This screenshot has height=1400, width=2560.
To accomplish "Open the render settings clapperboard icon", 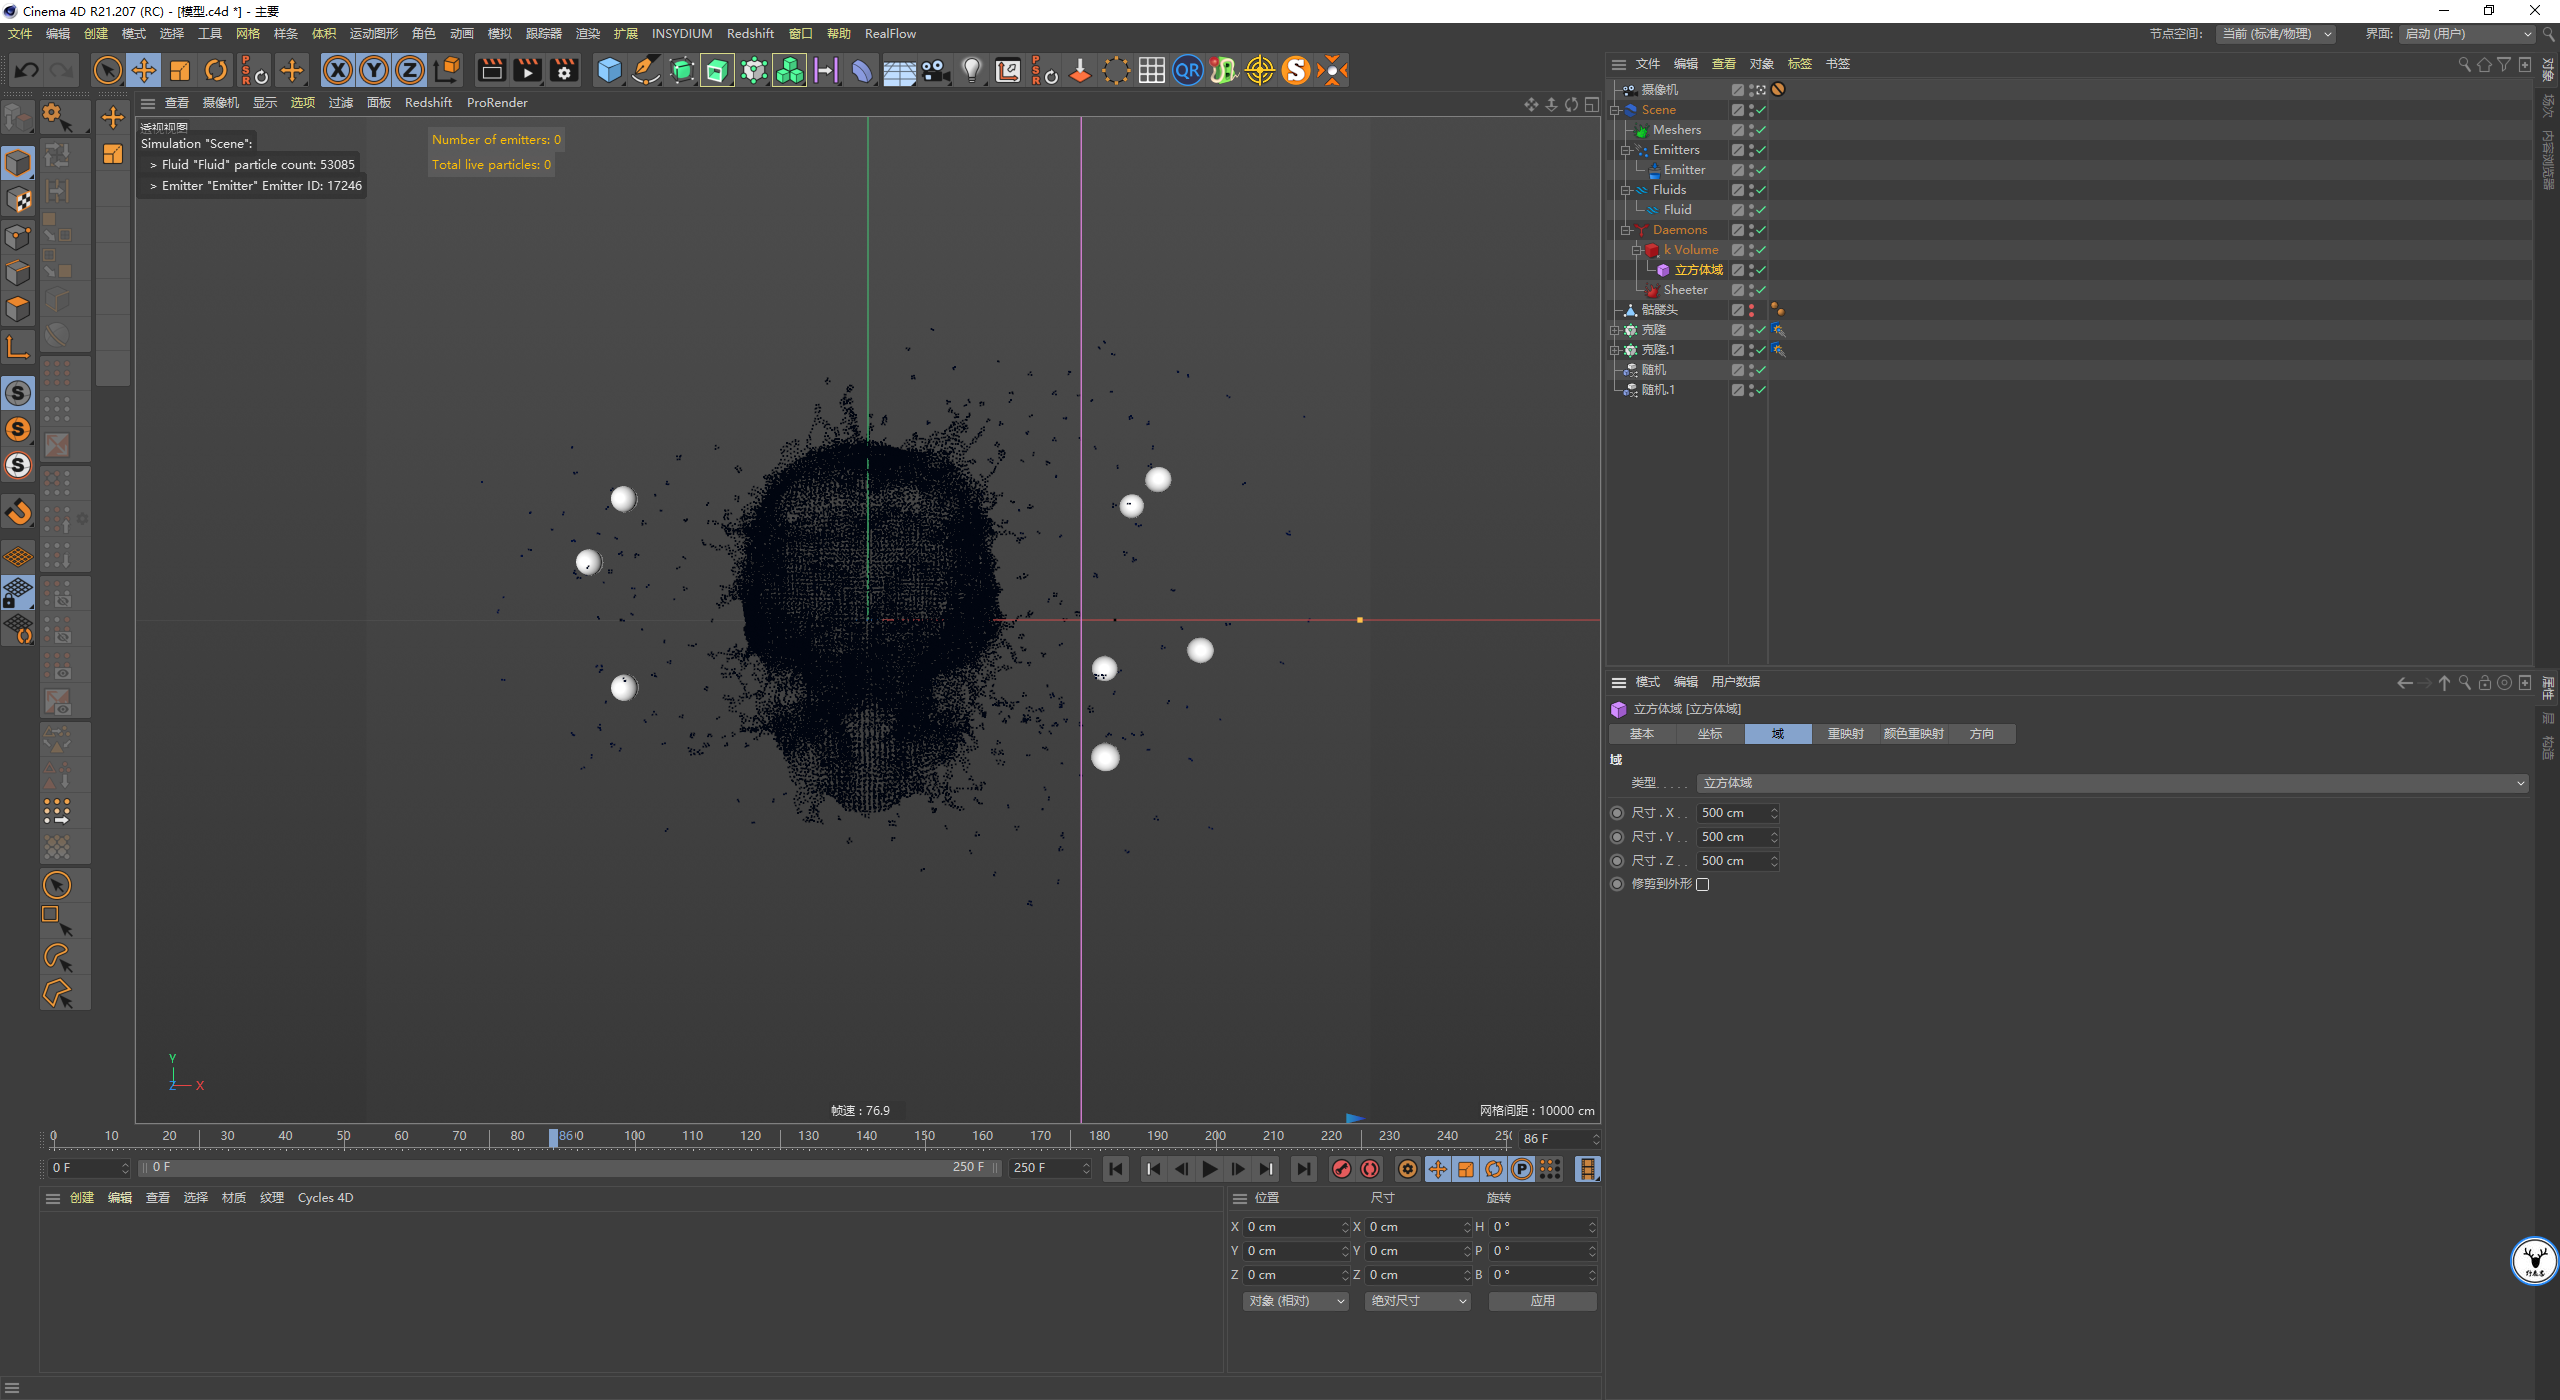I will pos(564,70).
